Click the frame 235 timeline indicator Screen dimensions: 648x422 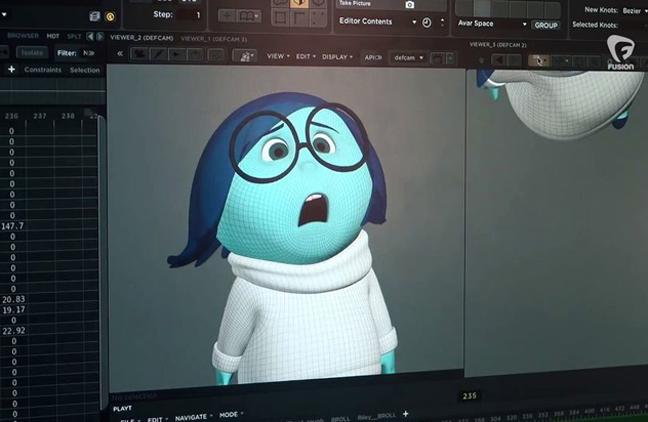tap(469, 396)
